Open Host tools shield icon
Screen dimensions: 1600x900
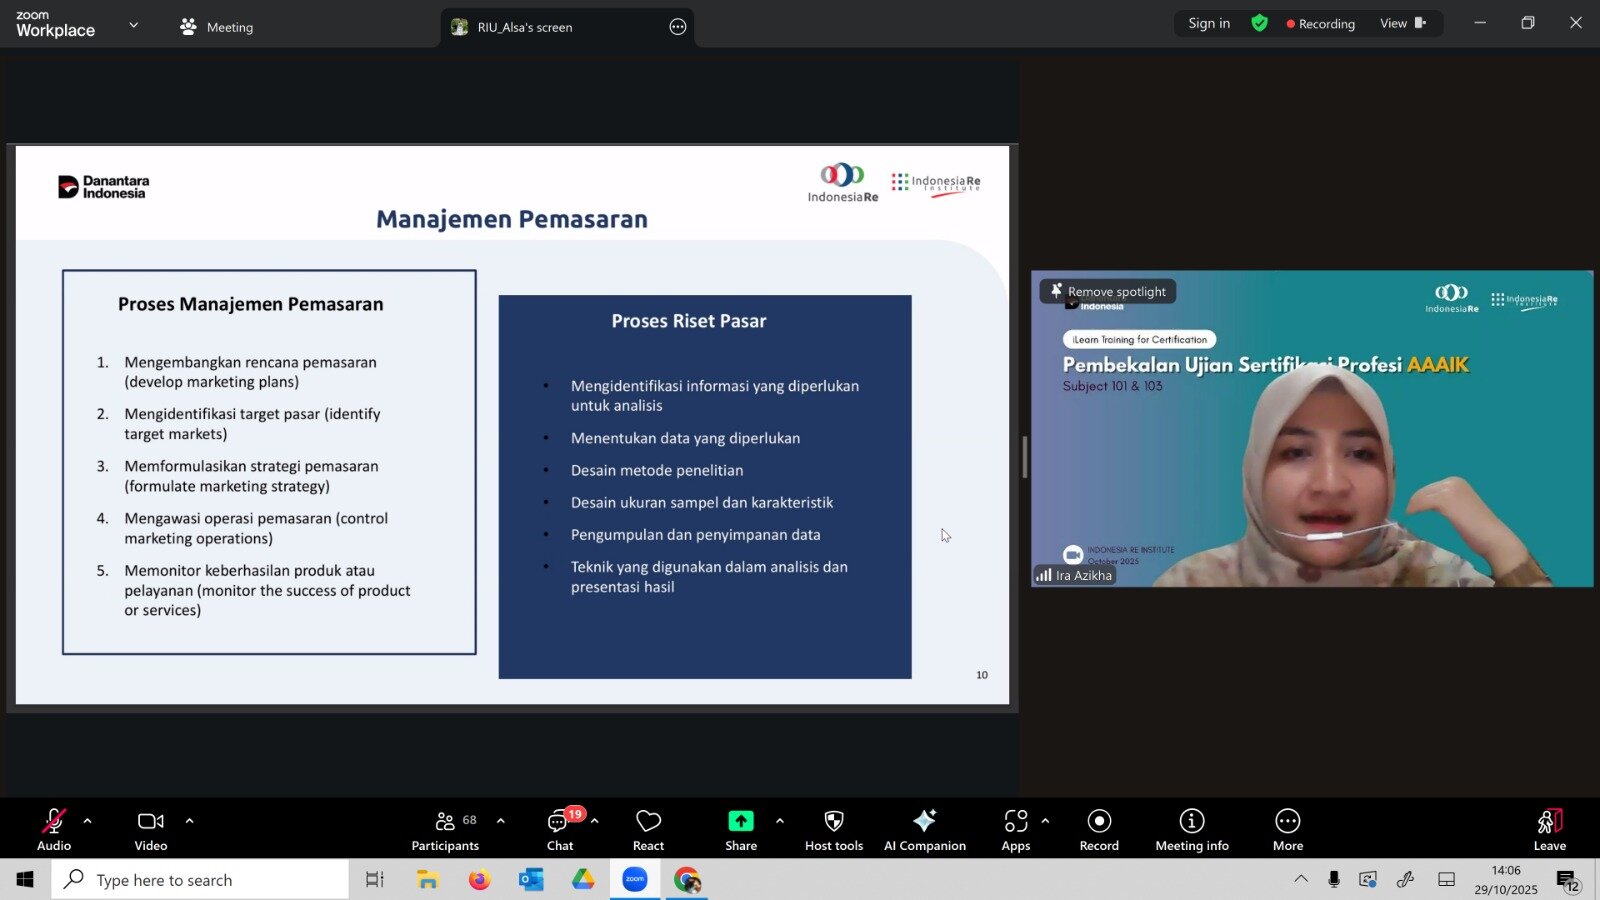pos(834,829)
